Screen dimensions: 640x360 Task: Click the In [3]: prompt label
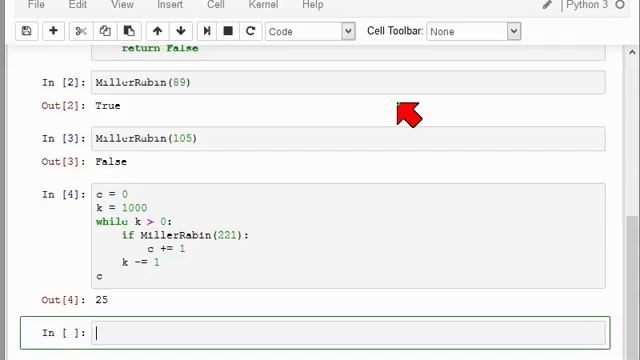coord(64,138)
